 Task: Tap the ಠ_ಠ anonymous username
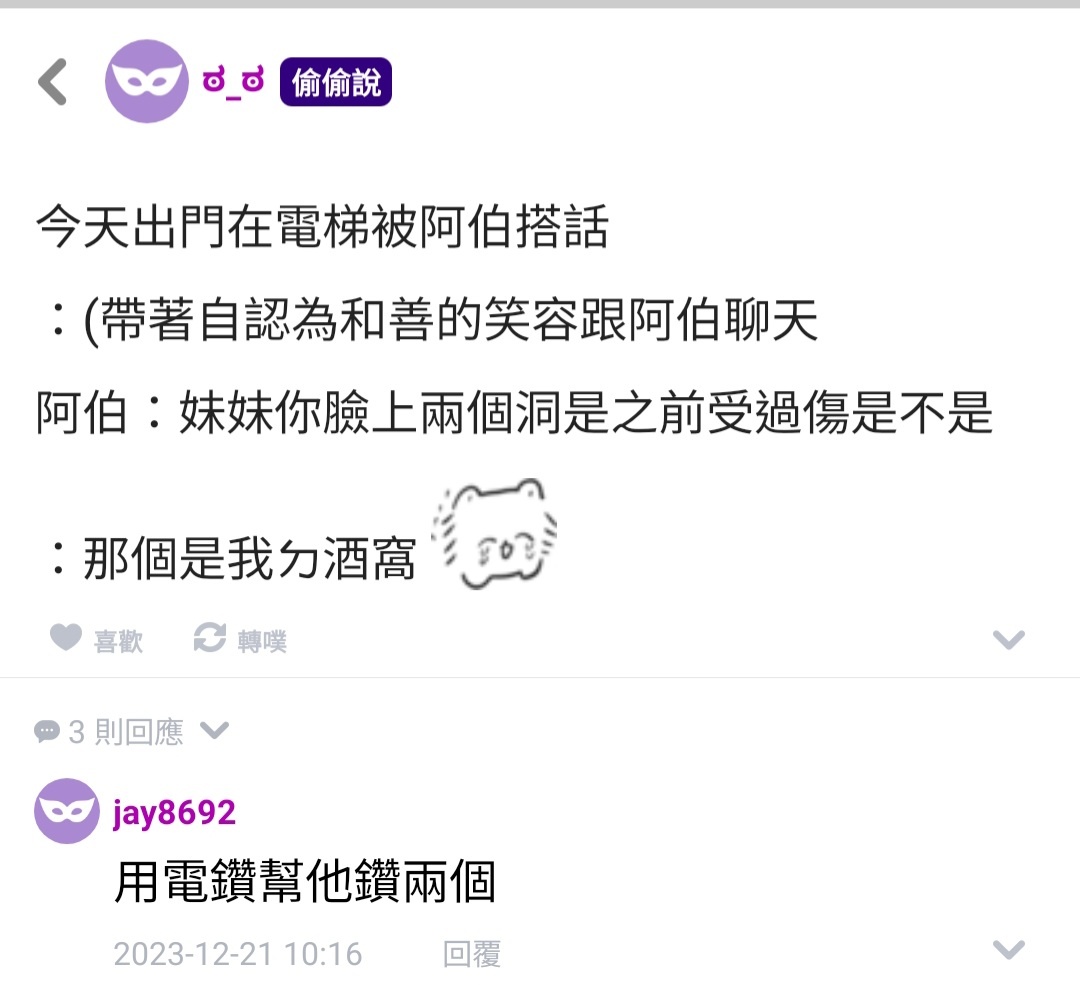tap(233, 82)
